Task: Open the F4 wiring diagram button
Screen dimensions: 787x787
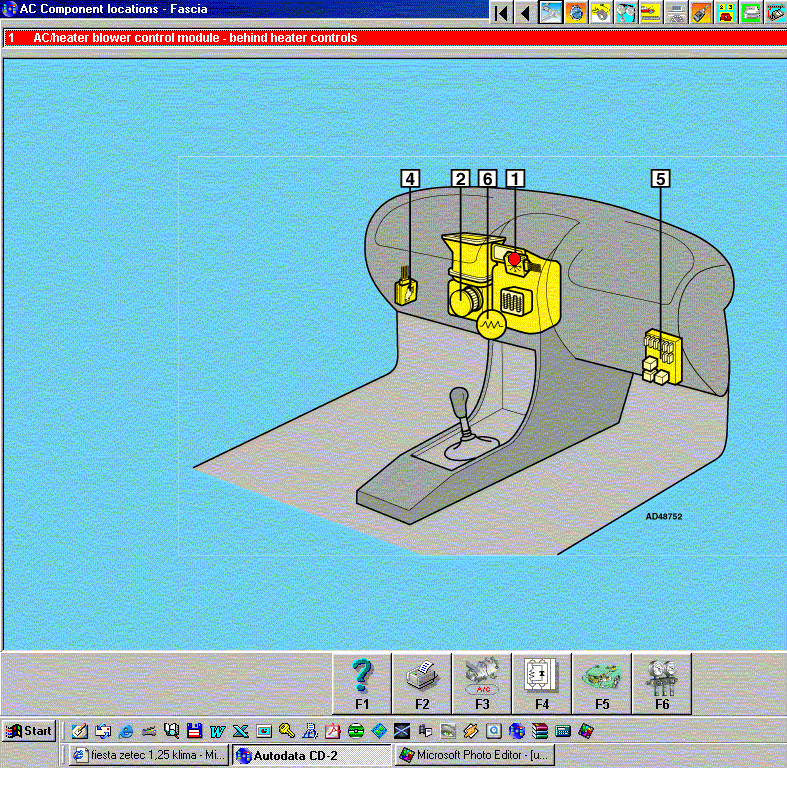Action: click(x=542, y=683)
